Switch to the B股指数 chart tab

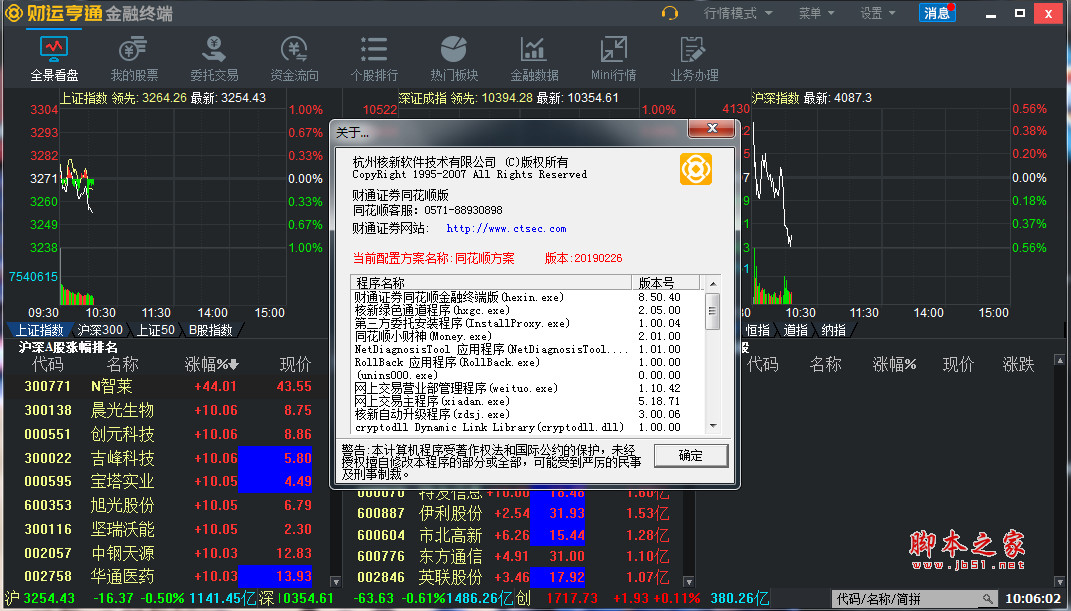pos(210,330)
